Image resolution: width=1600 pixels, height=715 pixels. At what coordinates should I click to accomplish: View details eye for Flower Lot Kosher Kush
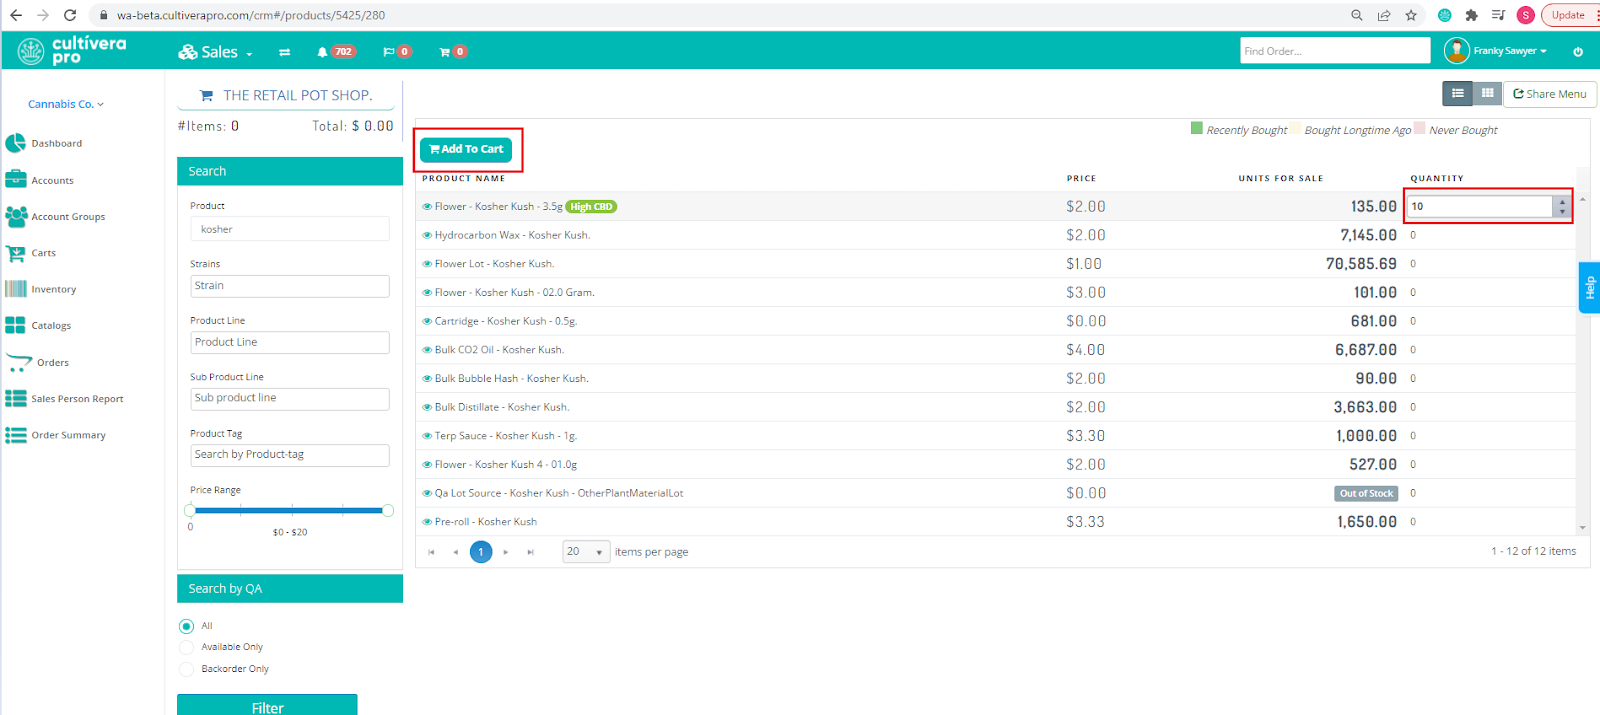(x=427, y=264)
